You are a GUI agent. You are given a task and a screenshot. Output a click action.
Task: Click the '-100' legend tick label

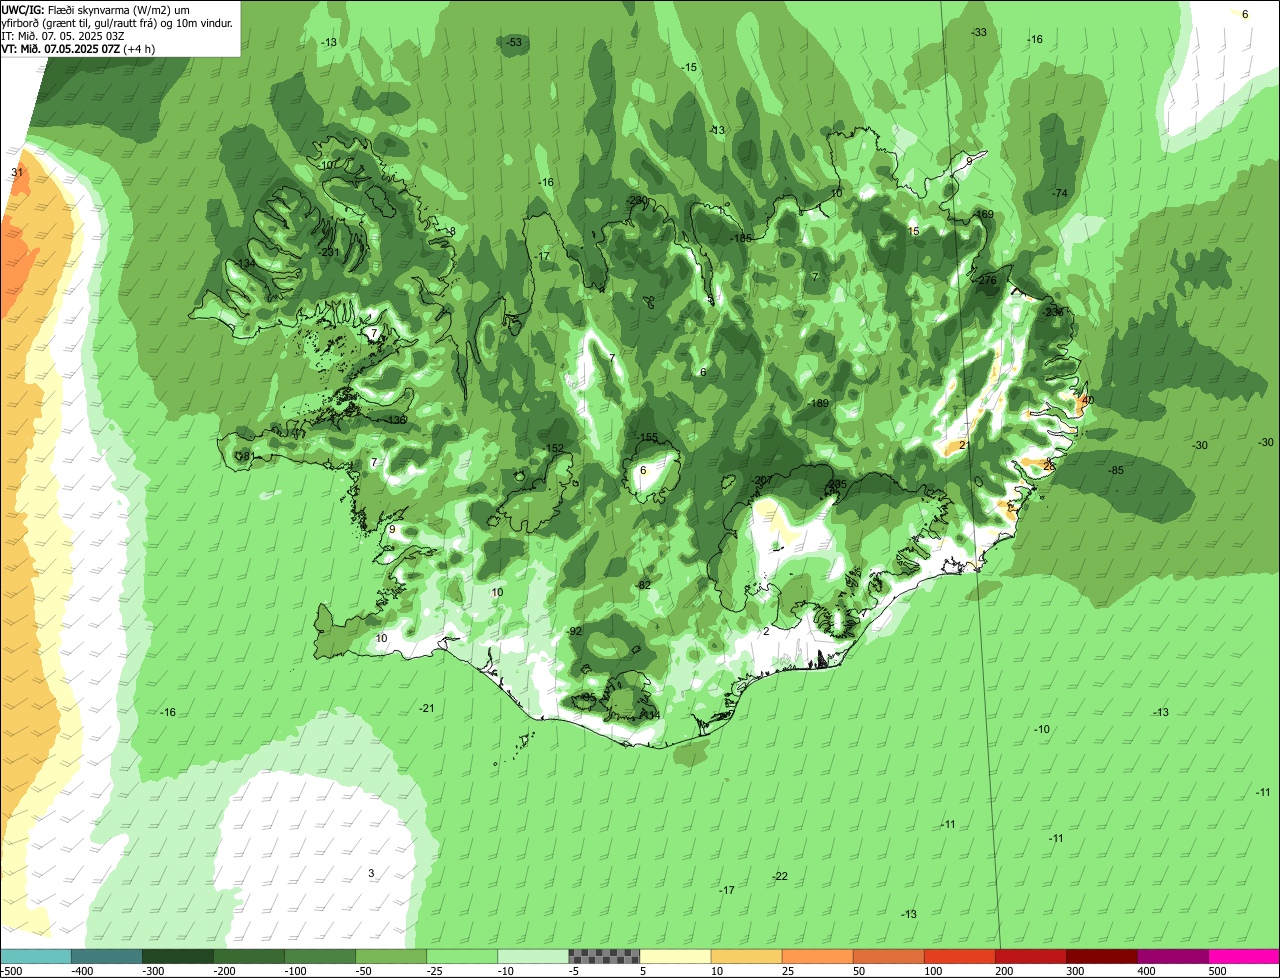pyautogui.click(x=295, y=971)
